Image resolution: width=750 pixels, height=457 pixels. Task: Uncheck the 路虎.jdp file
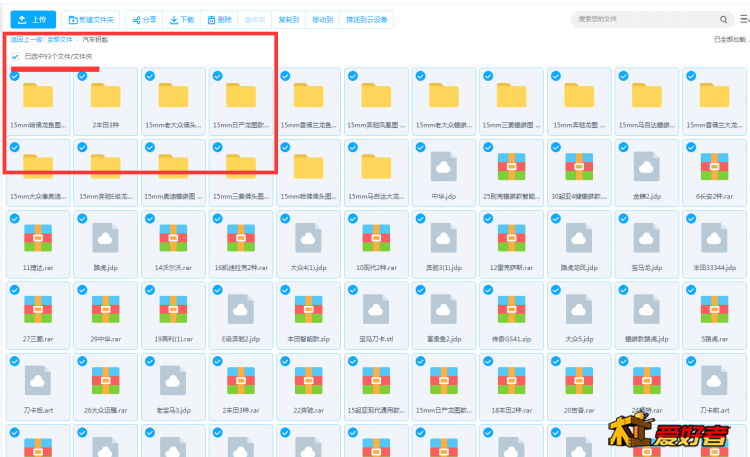82,218
